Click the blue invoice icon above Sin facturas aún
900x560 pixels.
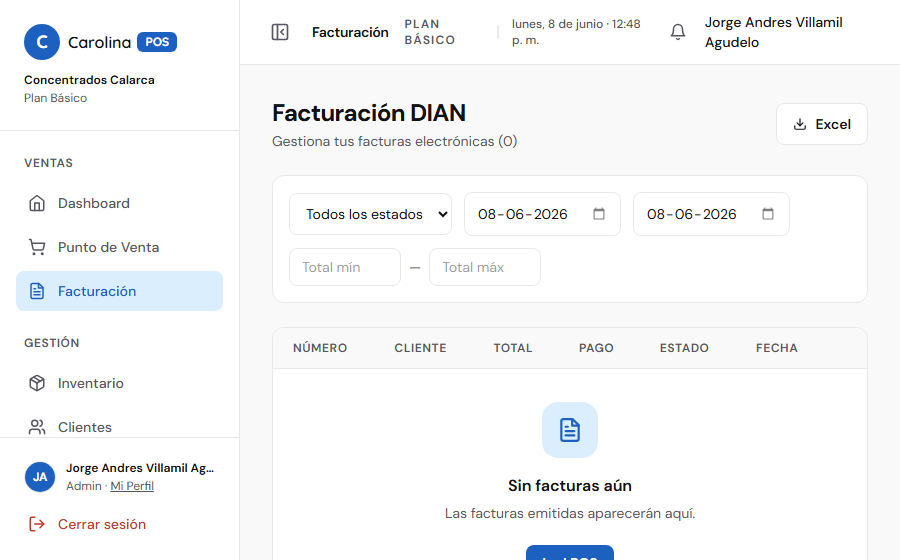click(570, 430)
